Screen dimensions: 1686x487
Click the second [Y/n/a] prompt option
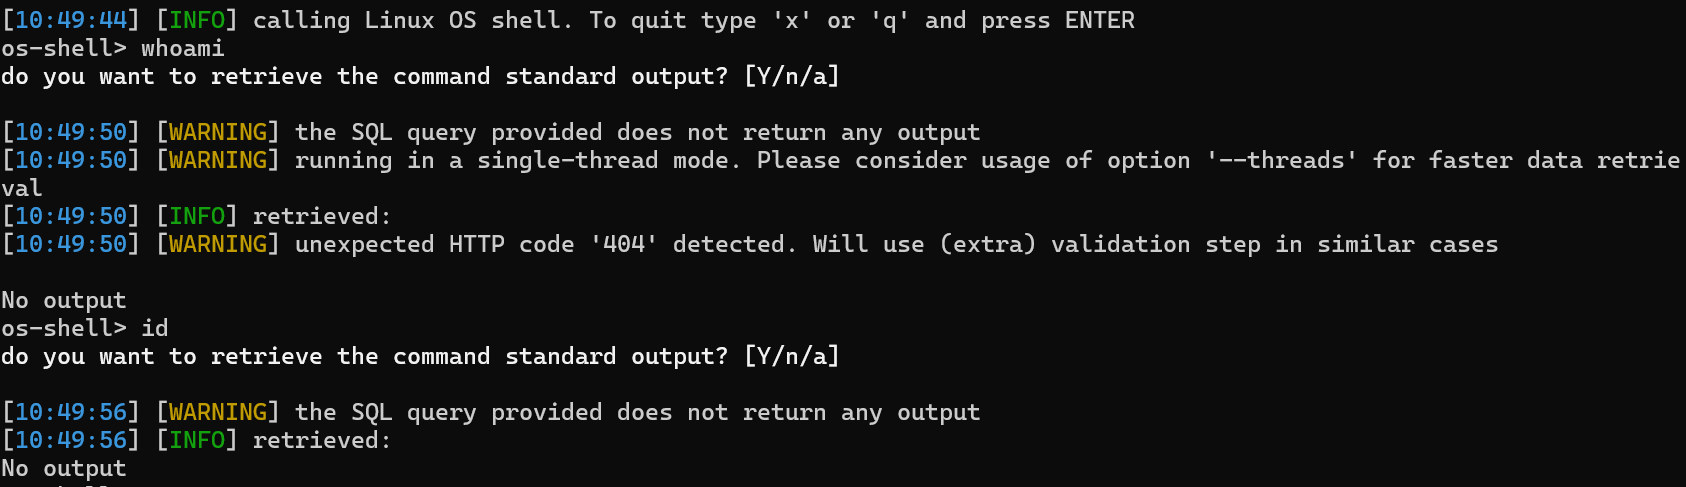[792, 356]
